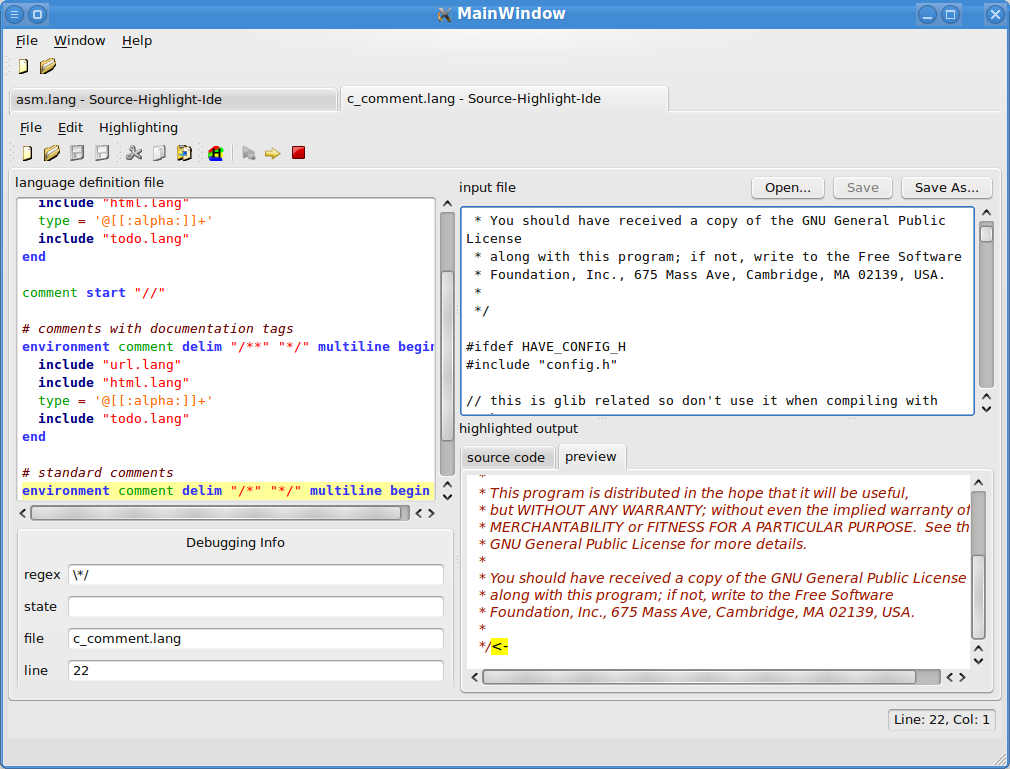Open the Window menu in the menu bar
The image size is (1010, 769).
click(79, 41)
